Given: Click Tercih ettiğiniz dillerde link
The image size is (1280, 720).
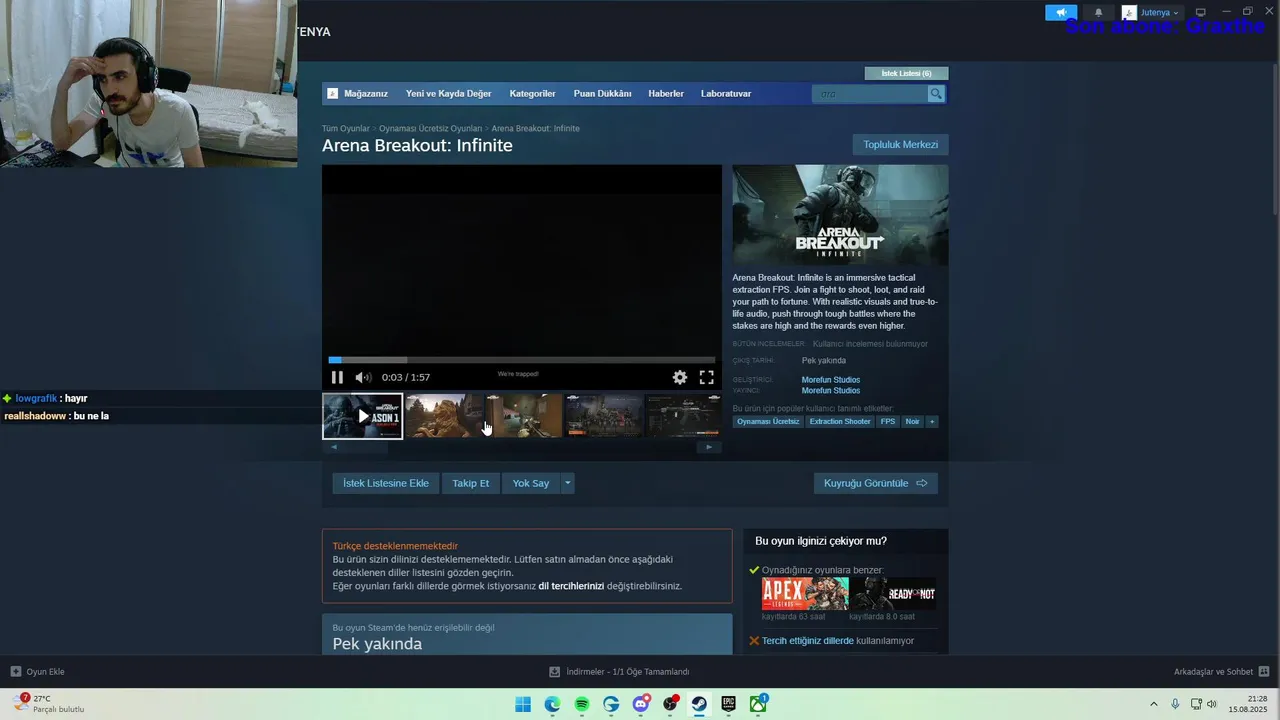Looking at the screenshot, I should (x=807, y=641).
